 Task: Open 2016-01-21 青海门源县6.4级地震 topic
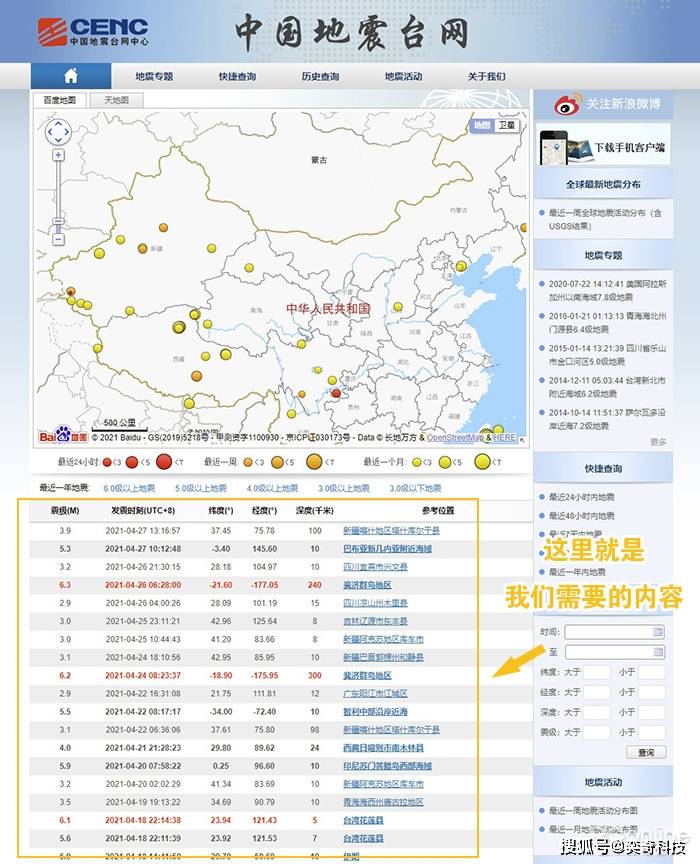click(607, 323)
